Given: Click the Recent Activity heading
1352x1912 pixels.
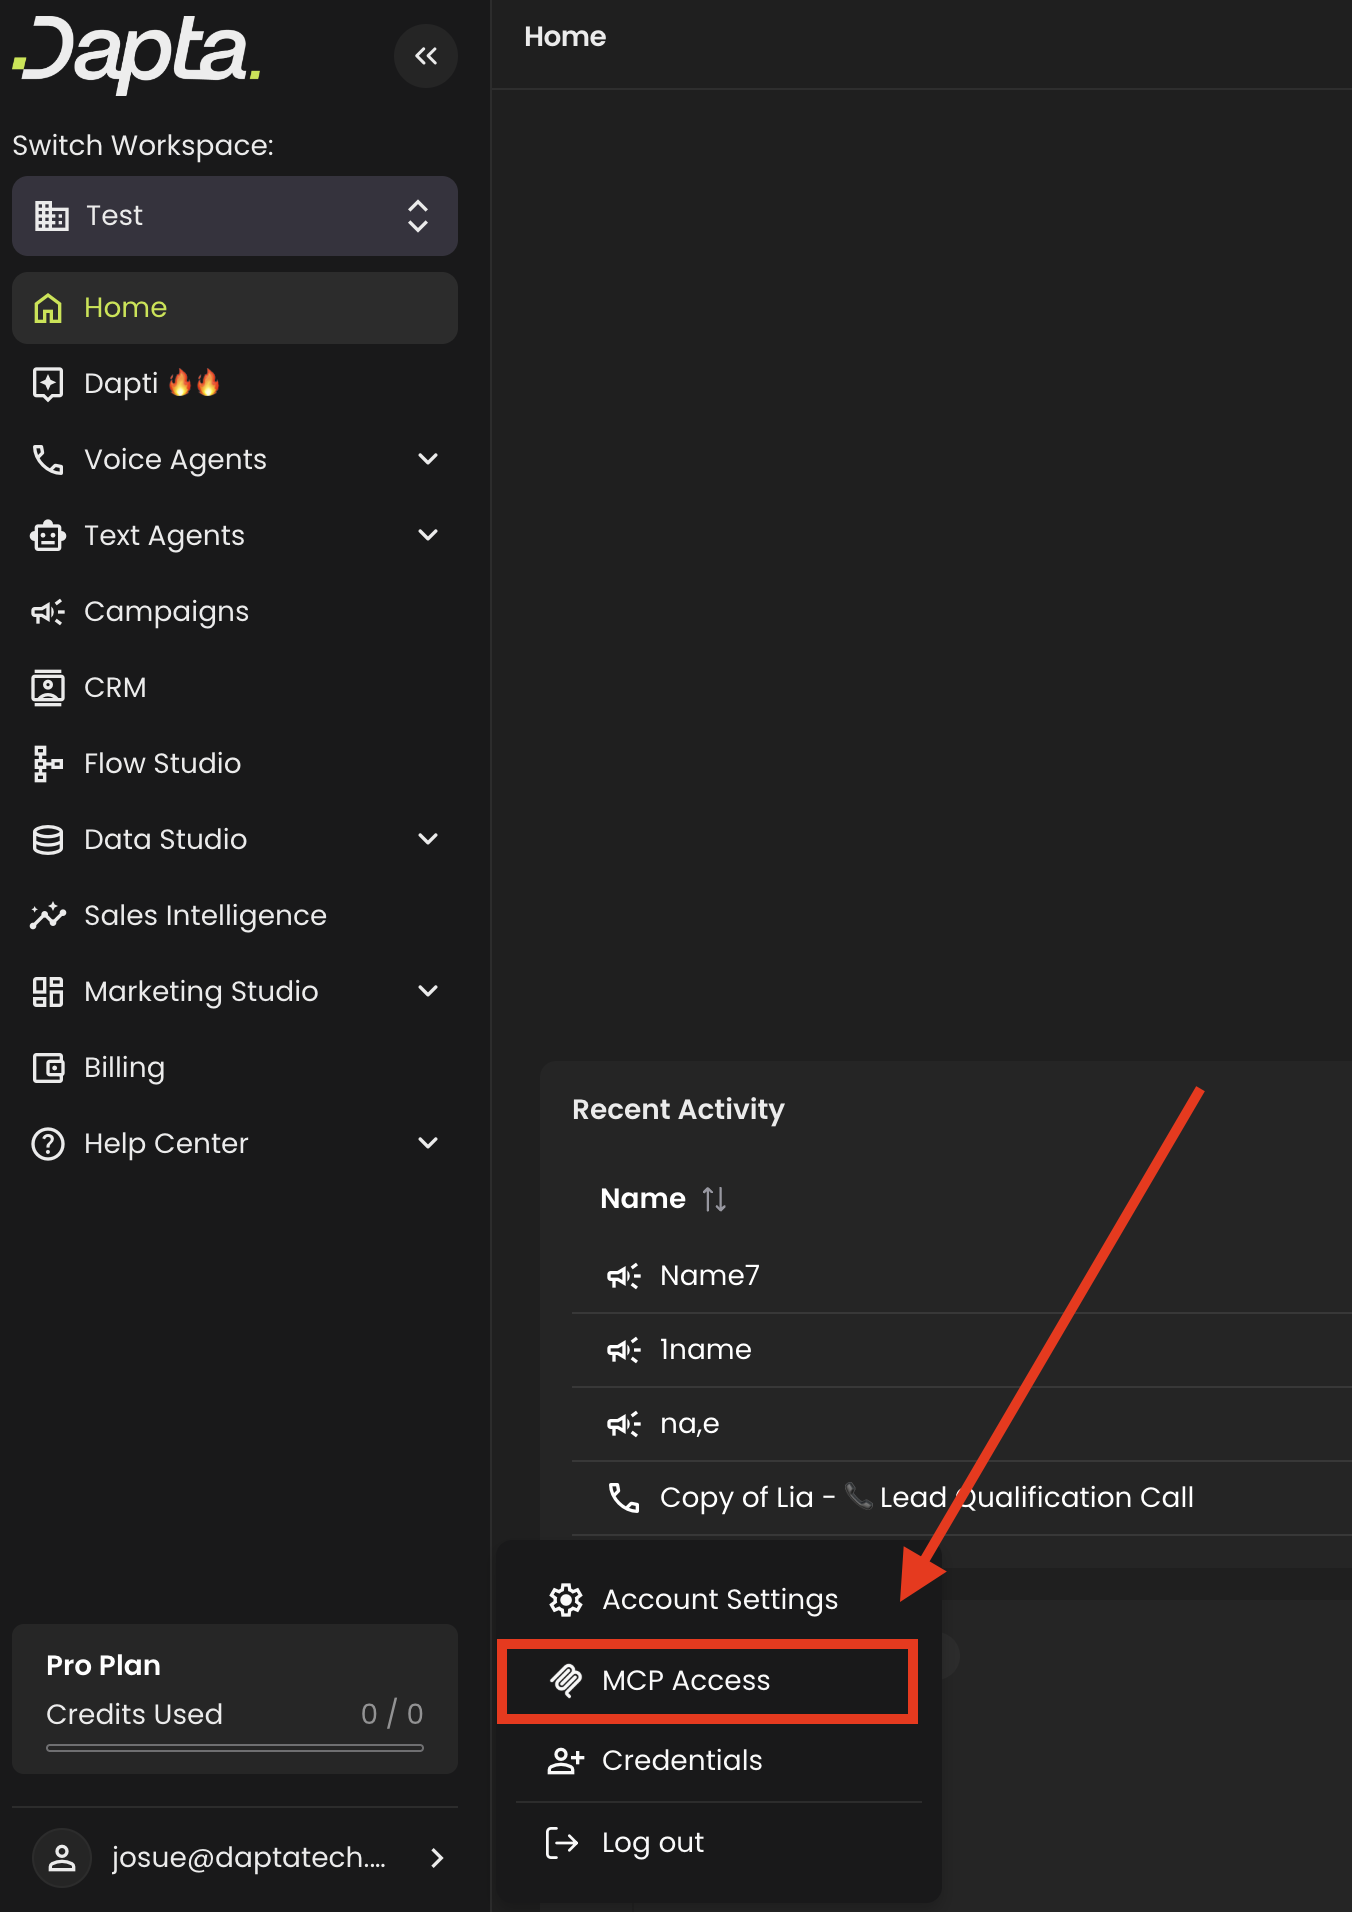Looking at the screenshot, I should click(678, 1110).
